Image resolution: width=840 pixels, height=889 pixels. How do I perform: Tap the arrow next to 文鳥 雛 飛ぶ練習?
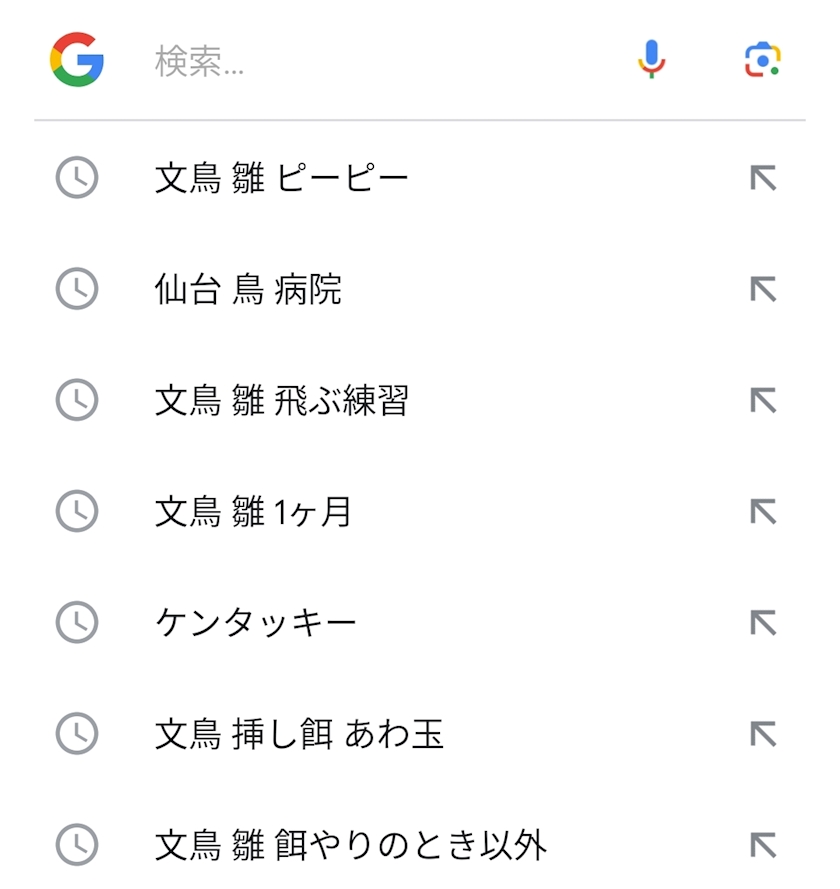click(x=763, y=400)
